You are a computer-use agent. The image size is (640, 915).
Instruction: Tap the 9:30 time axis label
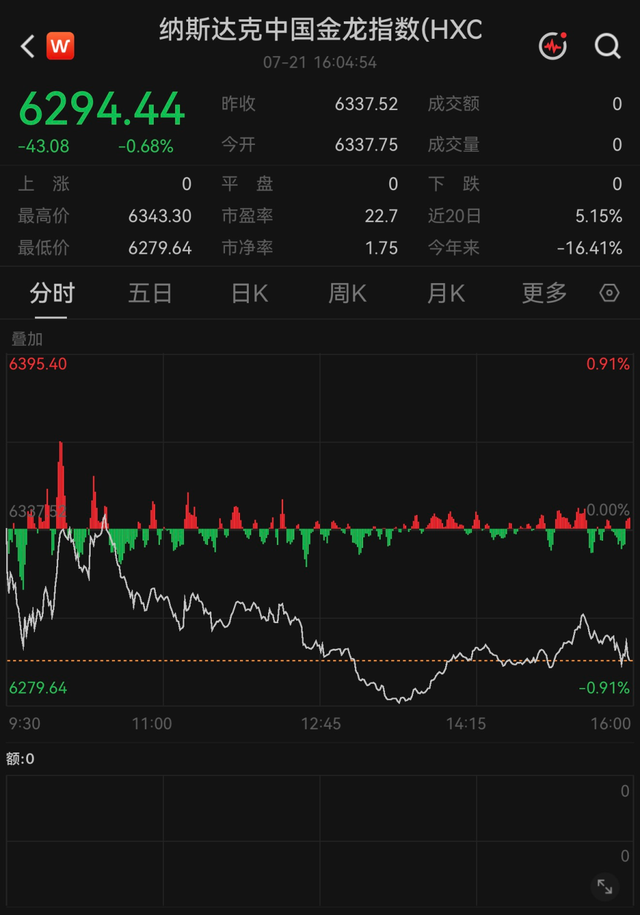tap(25, 724)
